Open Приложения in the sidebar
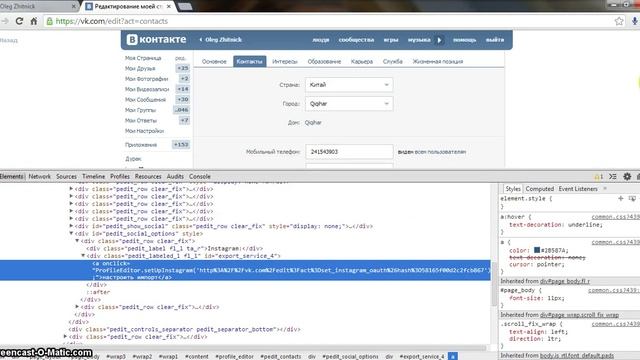Image resolution: width=640 pixels, height=360 pixels. 141,145
